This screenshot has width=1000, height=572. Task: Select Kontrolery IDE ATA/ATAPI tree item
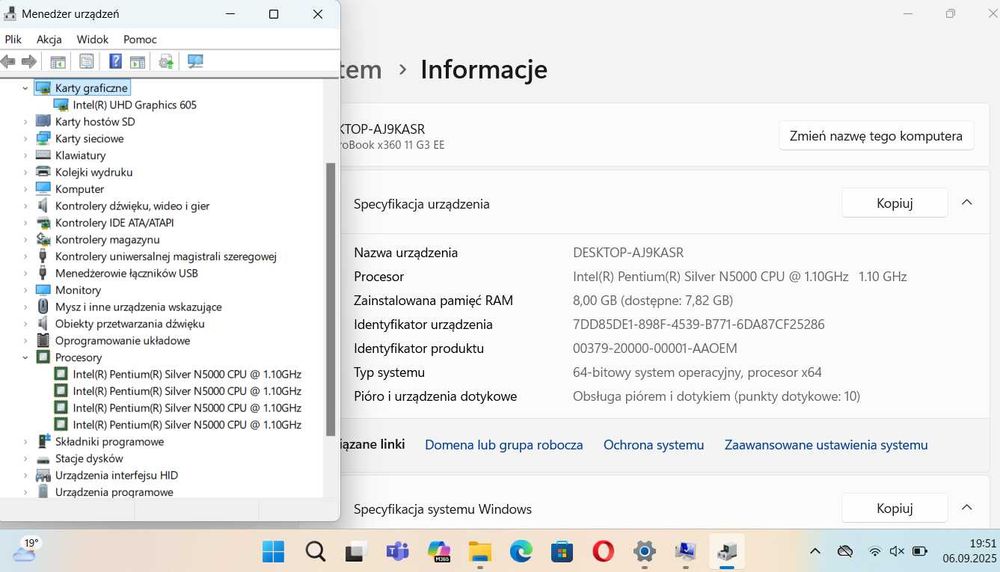click(x=114, y=223)
